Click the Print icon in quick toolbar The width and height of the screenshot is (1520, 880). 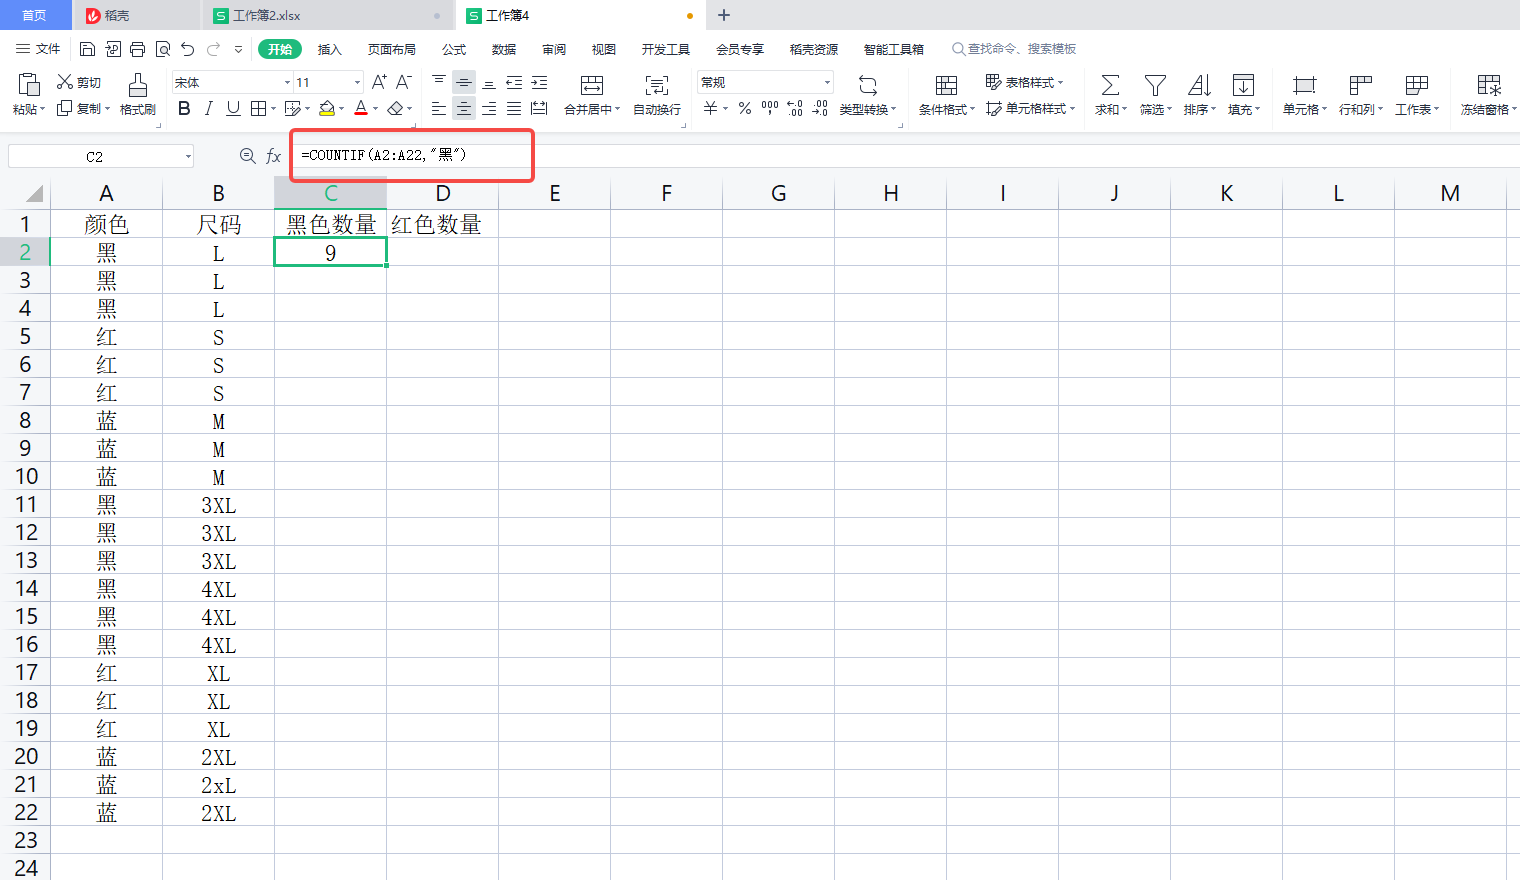click(137, 49)
